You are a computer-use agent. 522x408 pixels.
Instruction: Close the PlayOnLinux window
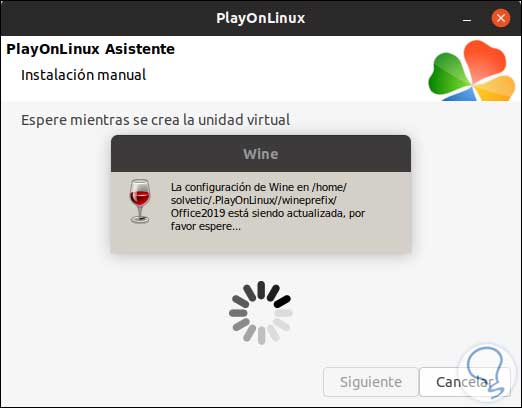501,18
